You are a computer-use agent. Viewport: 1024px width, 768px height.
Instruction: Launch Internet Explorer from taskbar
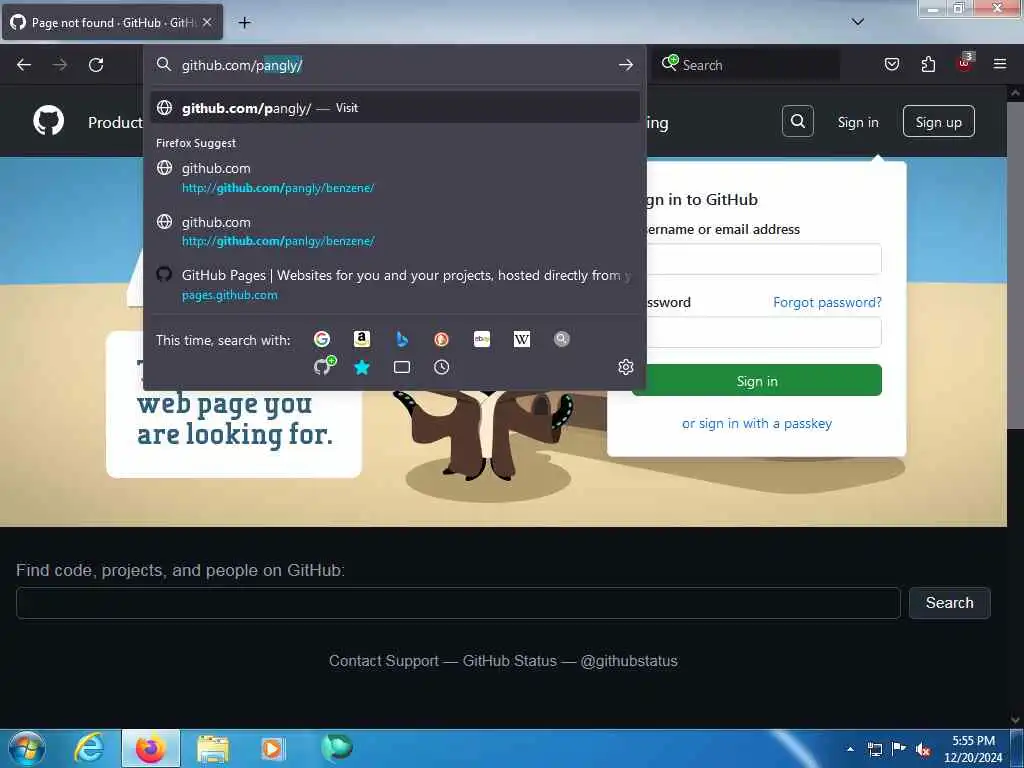pyautogui.click(x=89, y=748)
